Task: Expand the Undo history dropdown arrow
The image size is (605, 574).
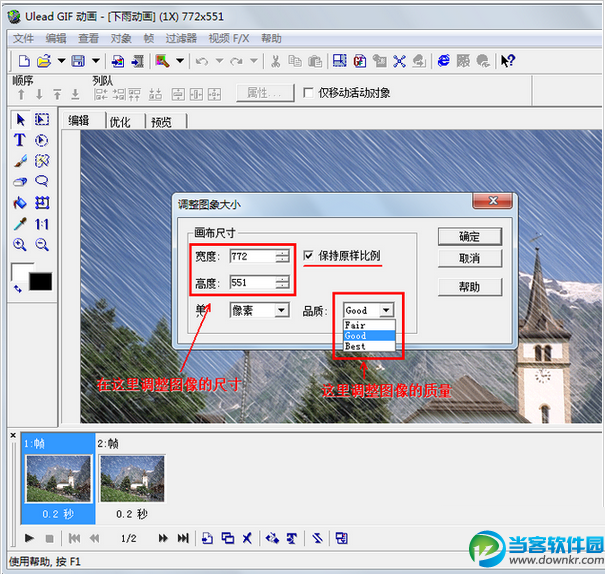Action: 220,61
